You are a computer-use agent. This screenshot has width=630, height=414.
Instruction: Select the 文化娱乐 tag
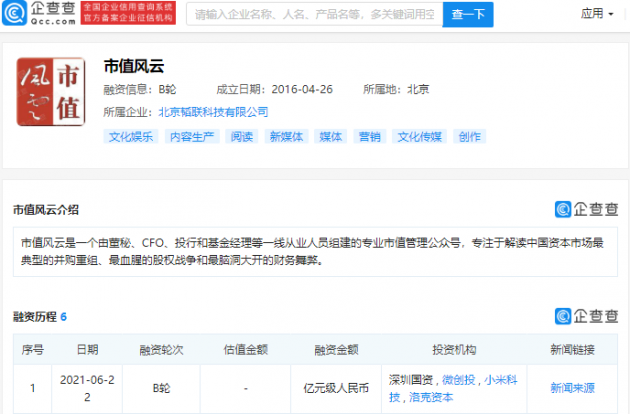point(131,137)
